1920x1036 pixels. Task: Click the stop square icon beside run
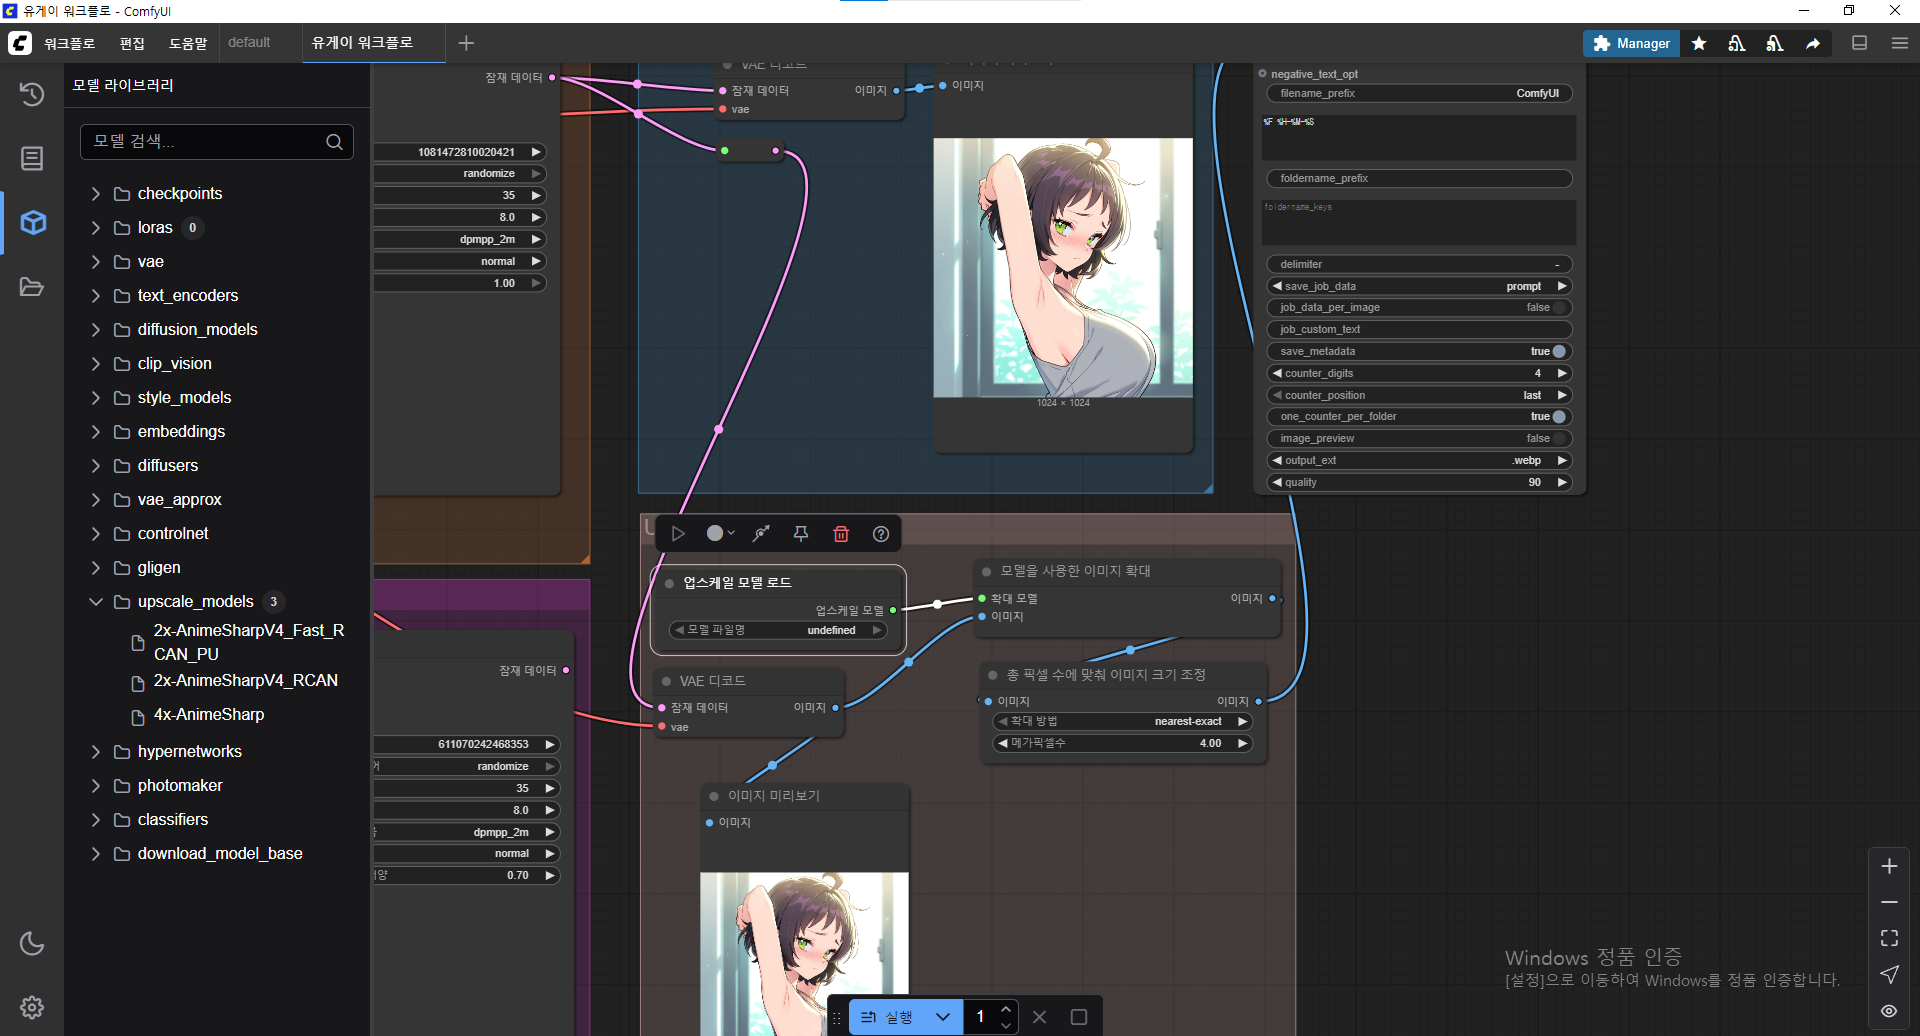click(x=1079, y=1017)
